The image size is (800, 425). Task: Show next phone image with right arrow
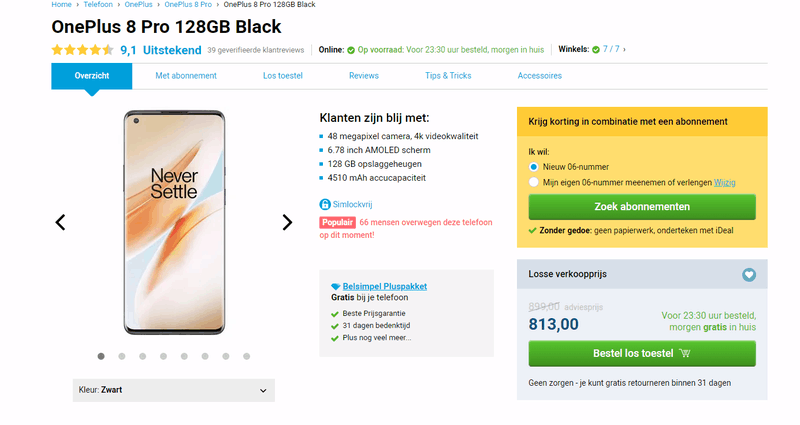click(x=287, y=222)
